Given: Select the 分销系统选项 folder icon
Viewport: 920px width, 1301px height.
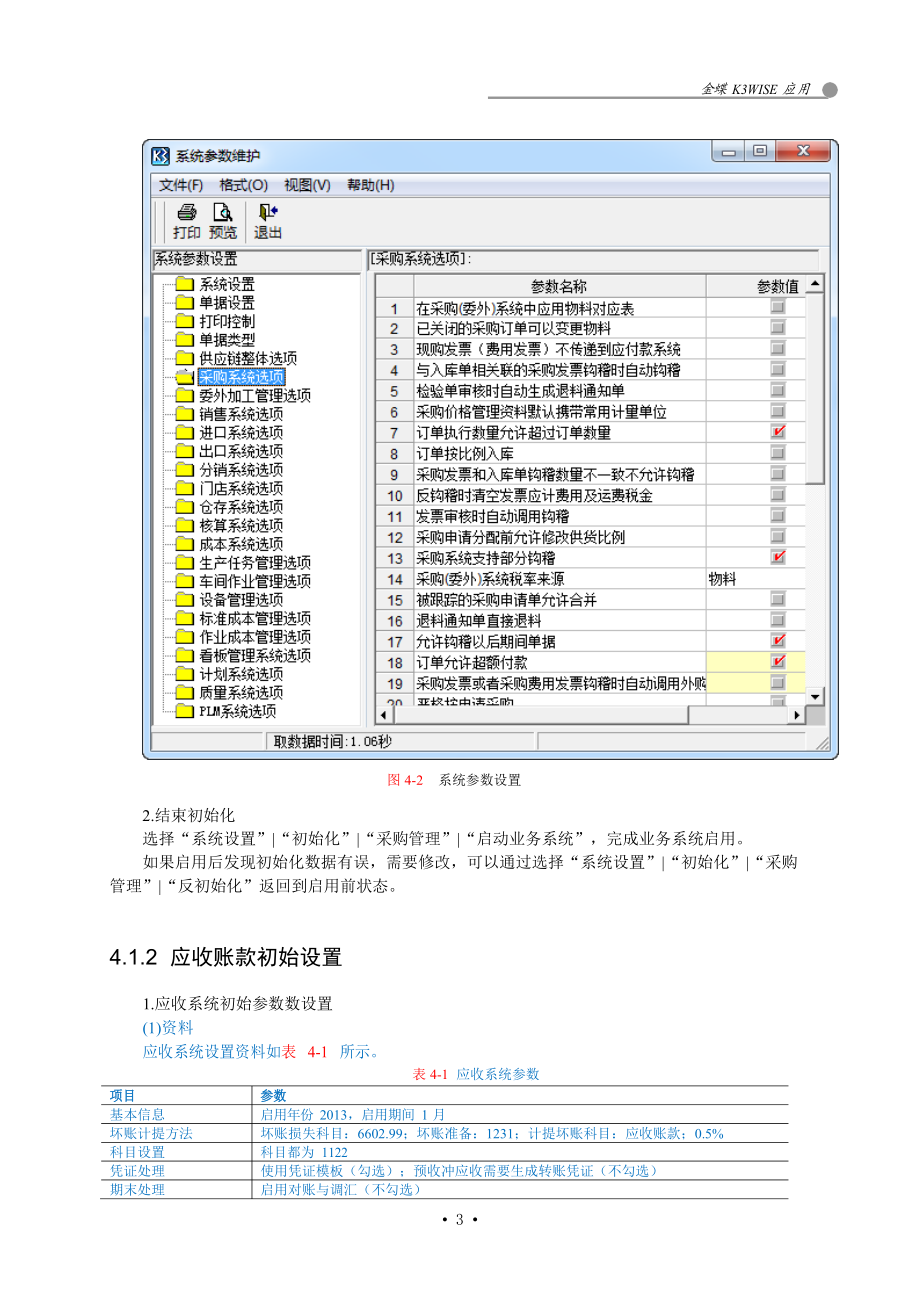Looking at the screenshot, I should click(184, 469).
